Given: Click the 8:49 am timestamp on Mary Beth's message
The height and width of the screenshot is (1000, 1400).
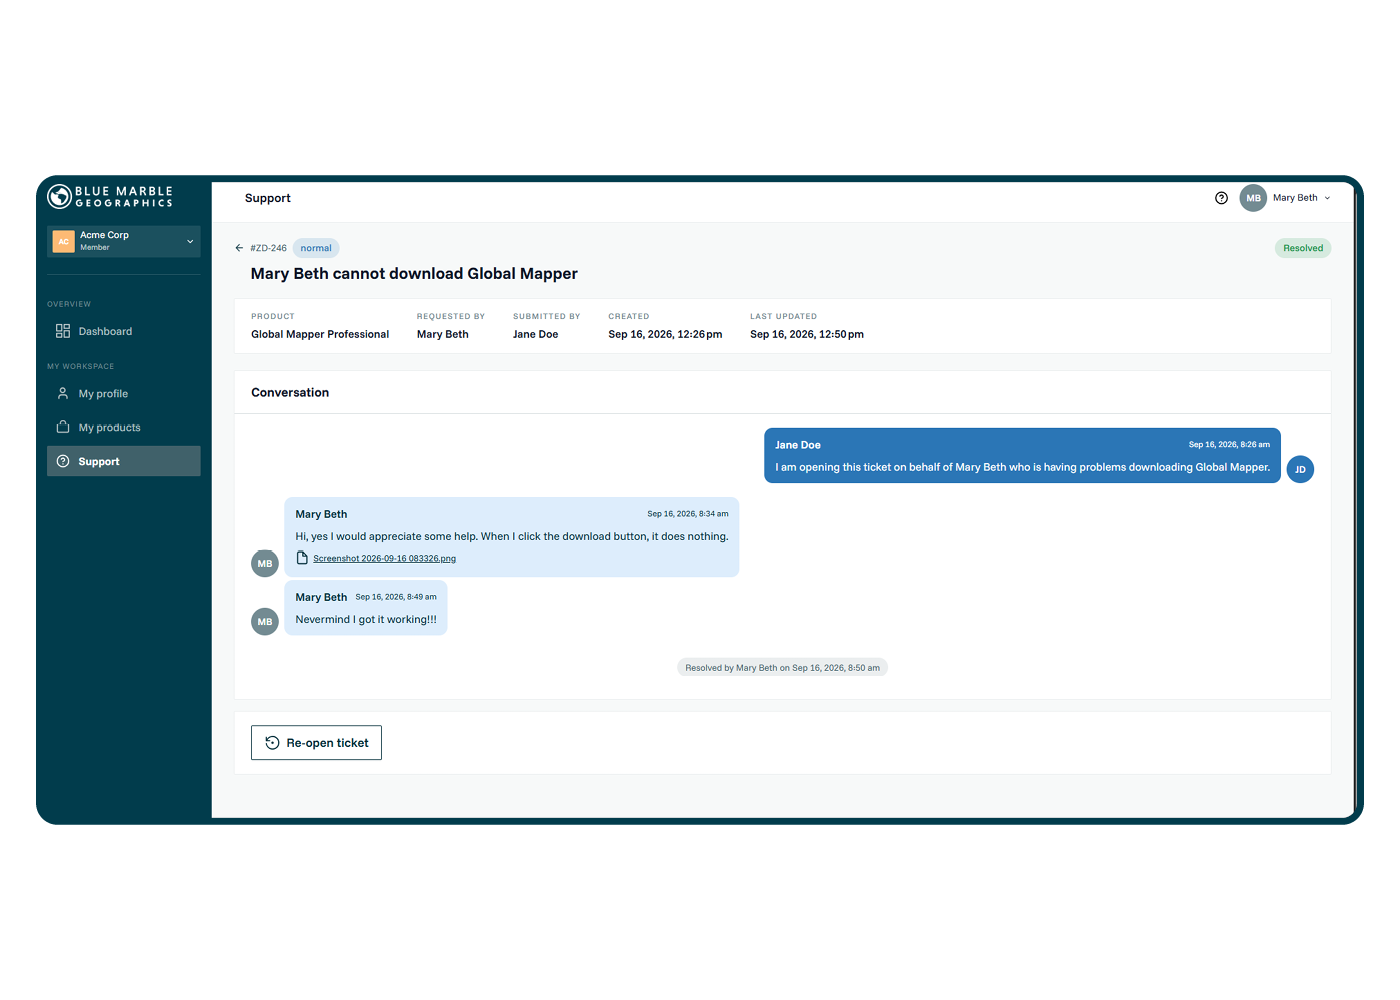Looking at the screenshot, I should point(396,597).
